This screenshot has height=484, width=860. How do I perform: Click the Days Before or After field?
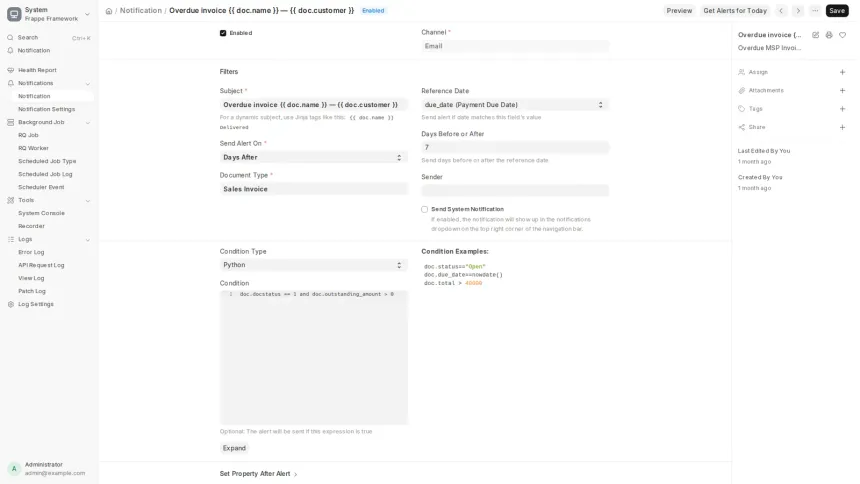pyautogui.click(x=515, y=148)
